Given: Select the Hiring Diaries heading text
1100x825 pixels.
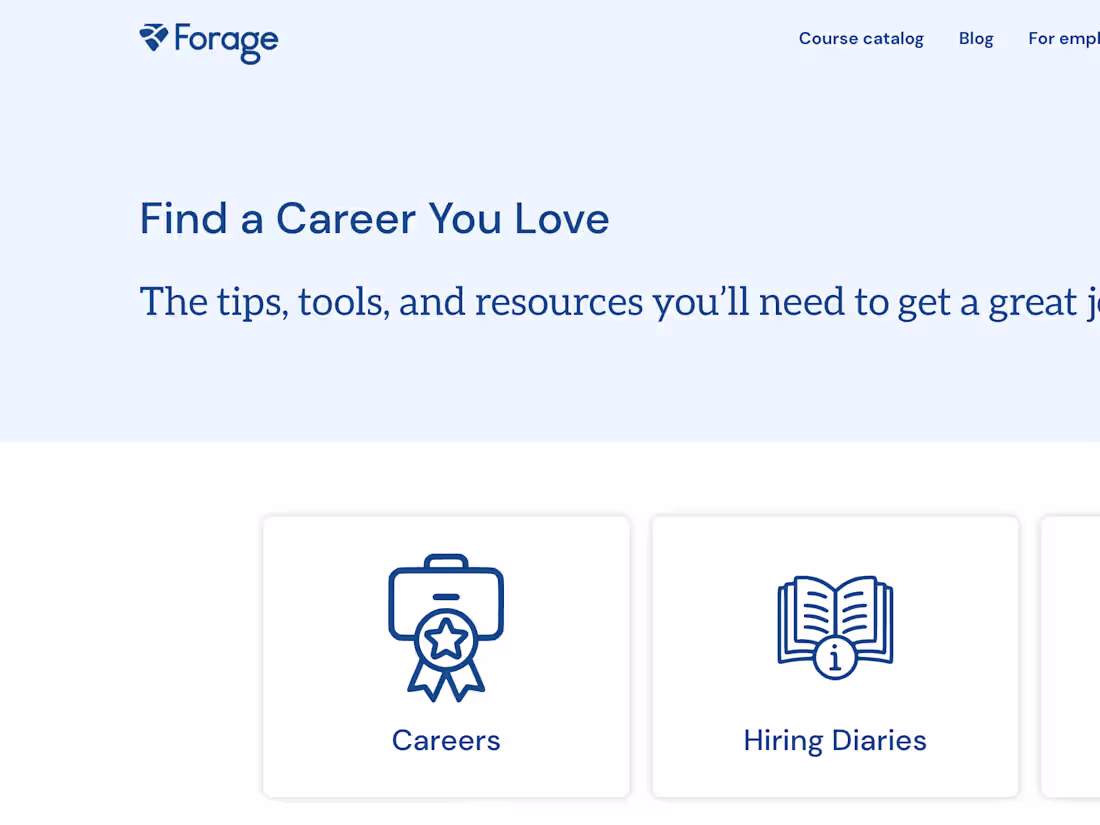Looking at the screenshot, I should coord(835,740).
